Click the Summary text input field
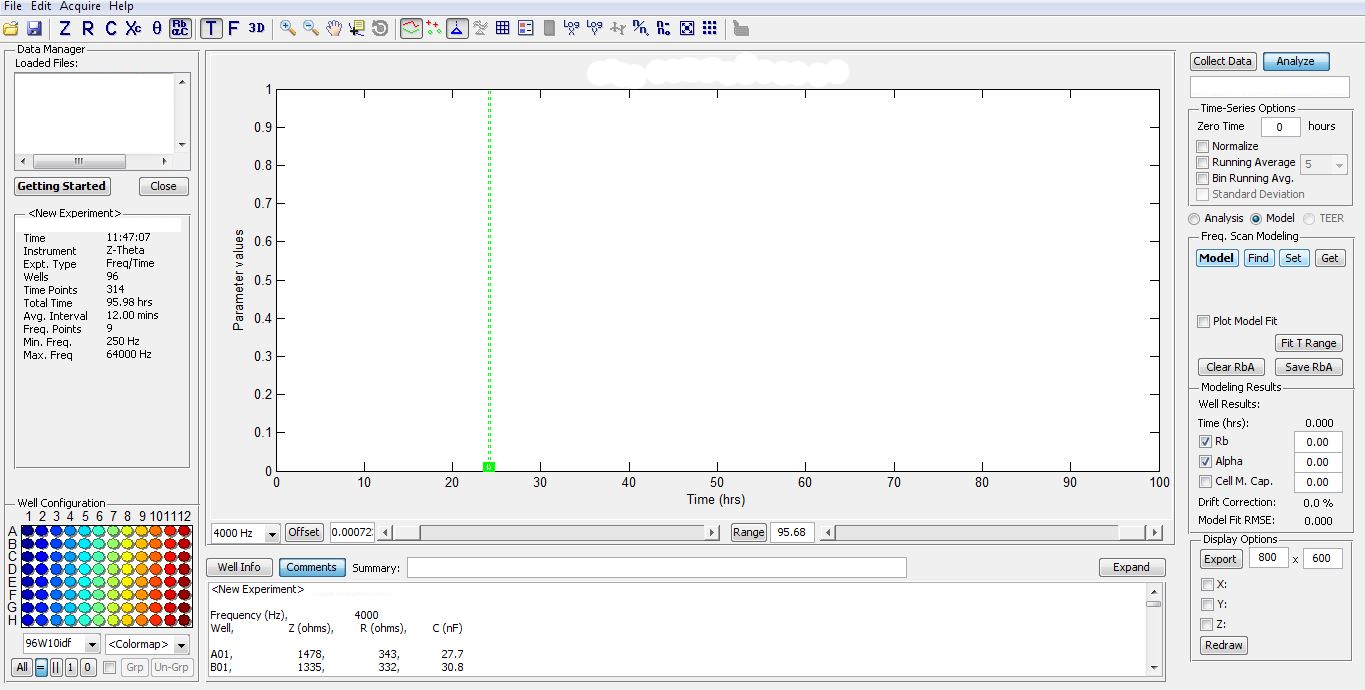The image size is (1365, 690). (656, 568)
